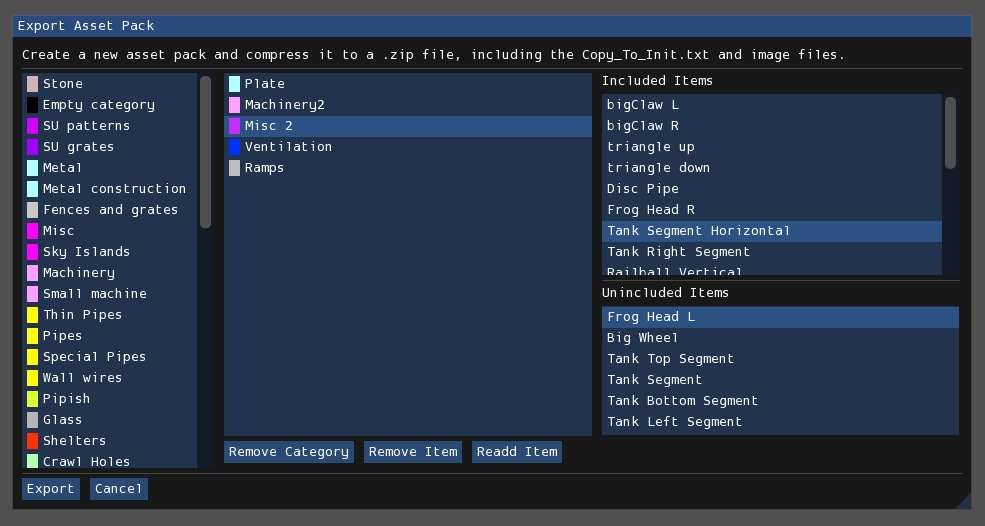
Task: Select Metal construction category
Action: [110, 189]
